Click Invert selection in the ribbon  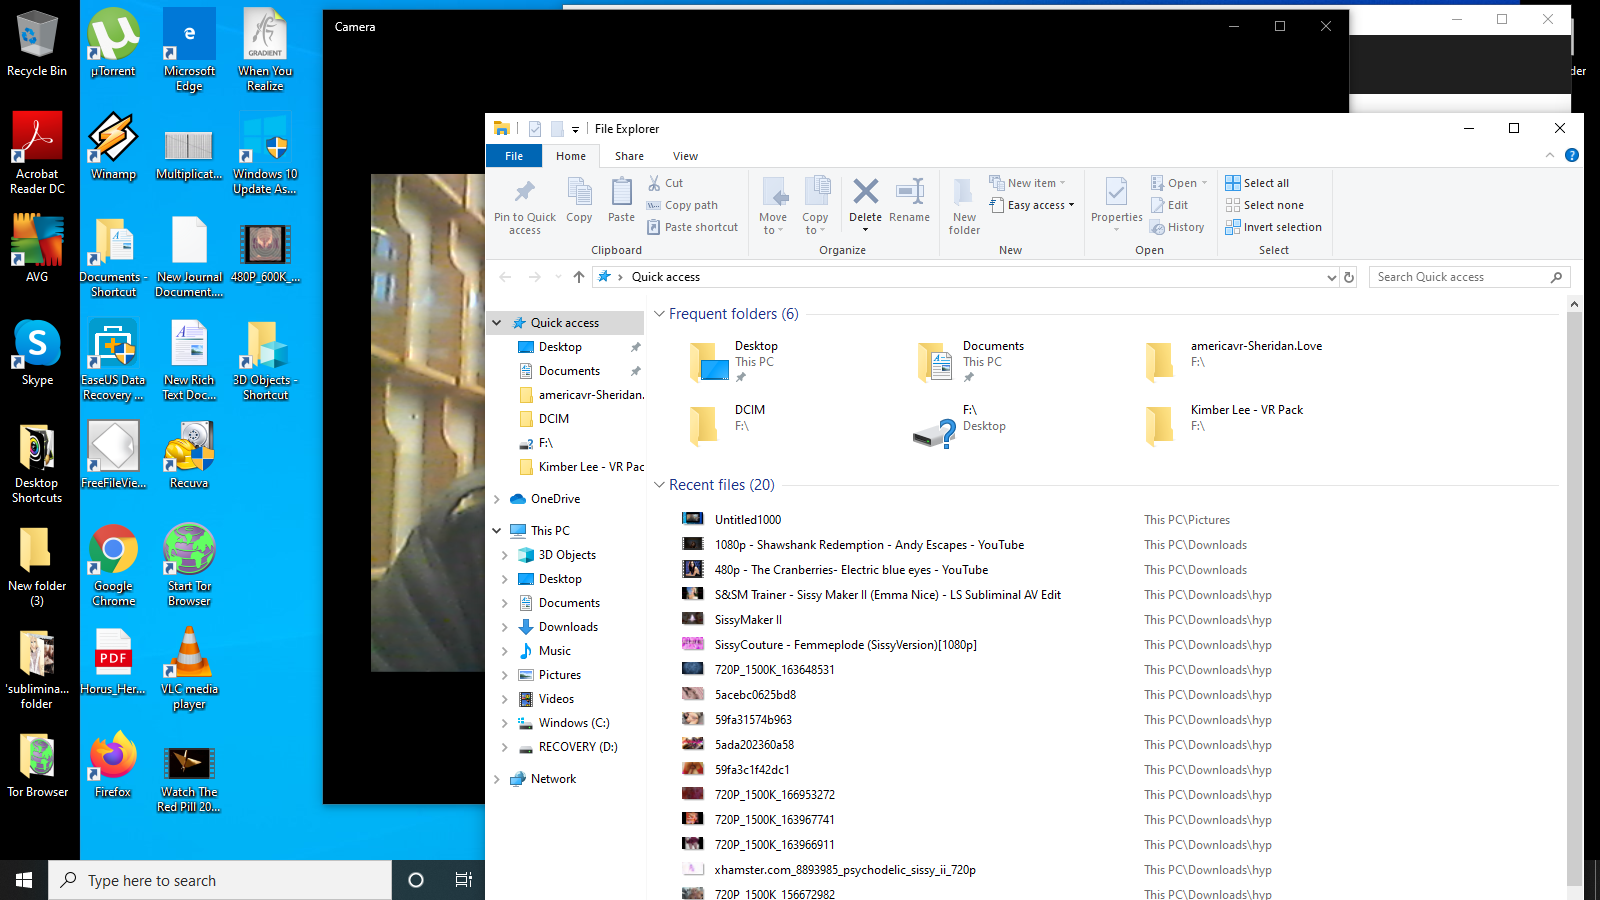coord(1273,227)
